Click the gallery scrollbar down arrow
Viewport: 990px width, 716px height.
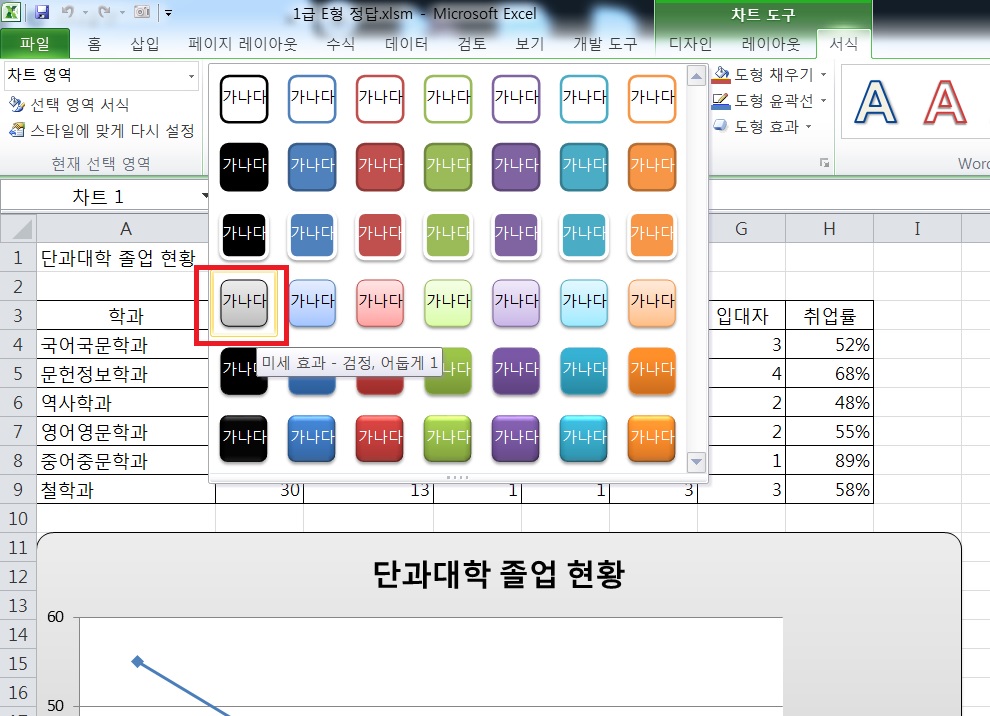point(697,462)
